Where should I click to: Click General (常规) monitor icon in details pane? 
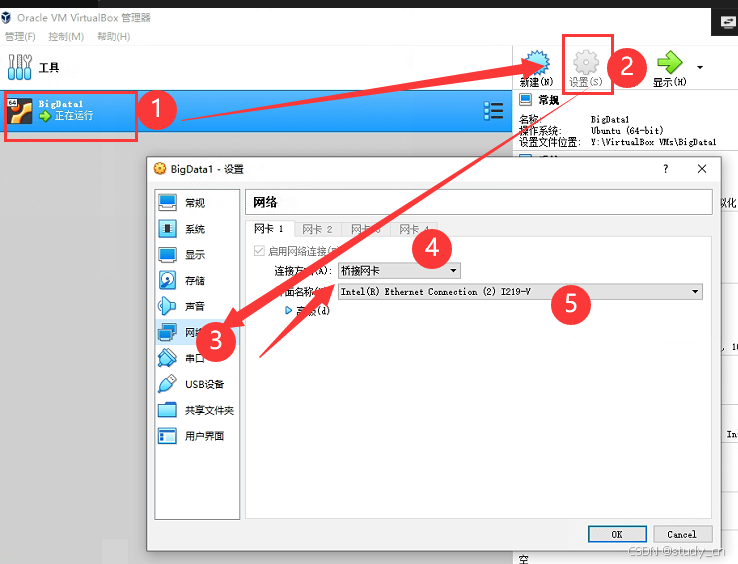[x=525, y=99]
